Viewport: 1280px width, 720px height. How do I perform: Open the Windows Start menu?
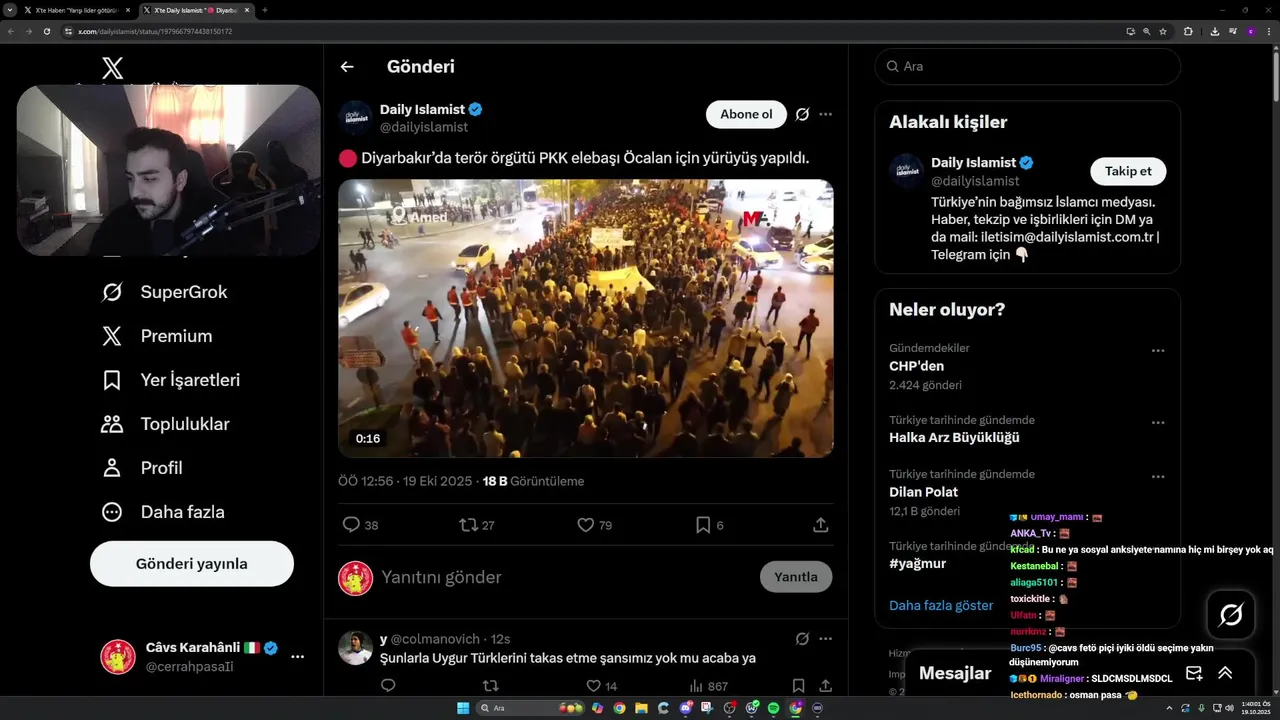(463, 708)
